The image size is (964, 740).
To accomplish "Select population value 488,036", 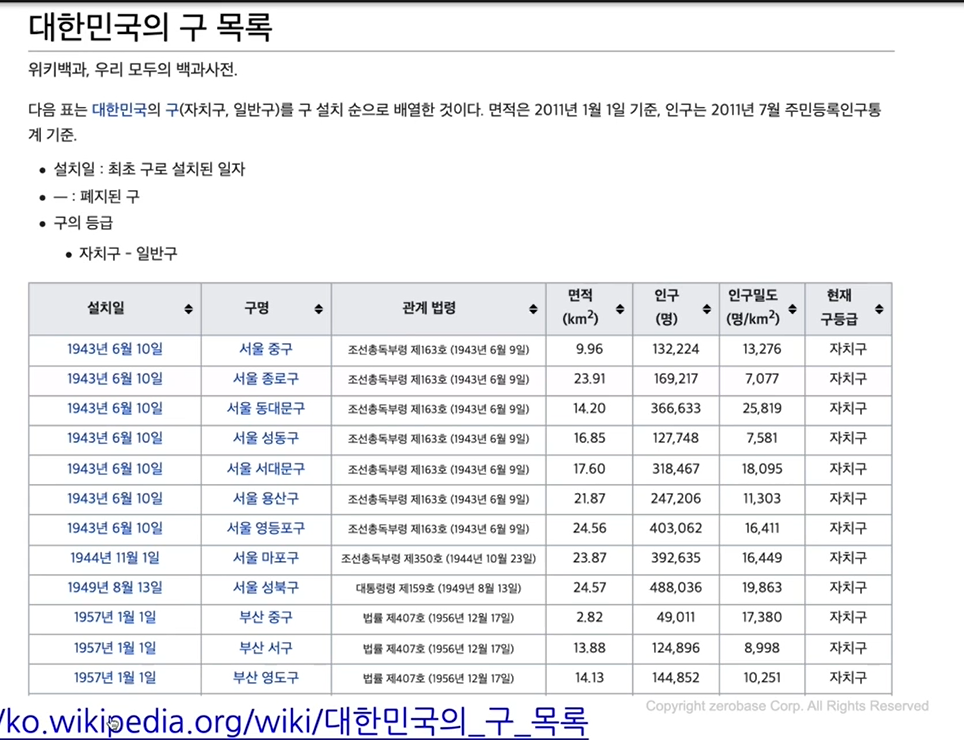I will (676, 588).
